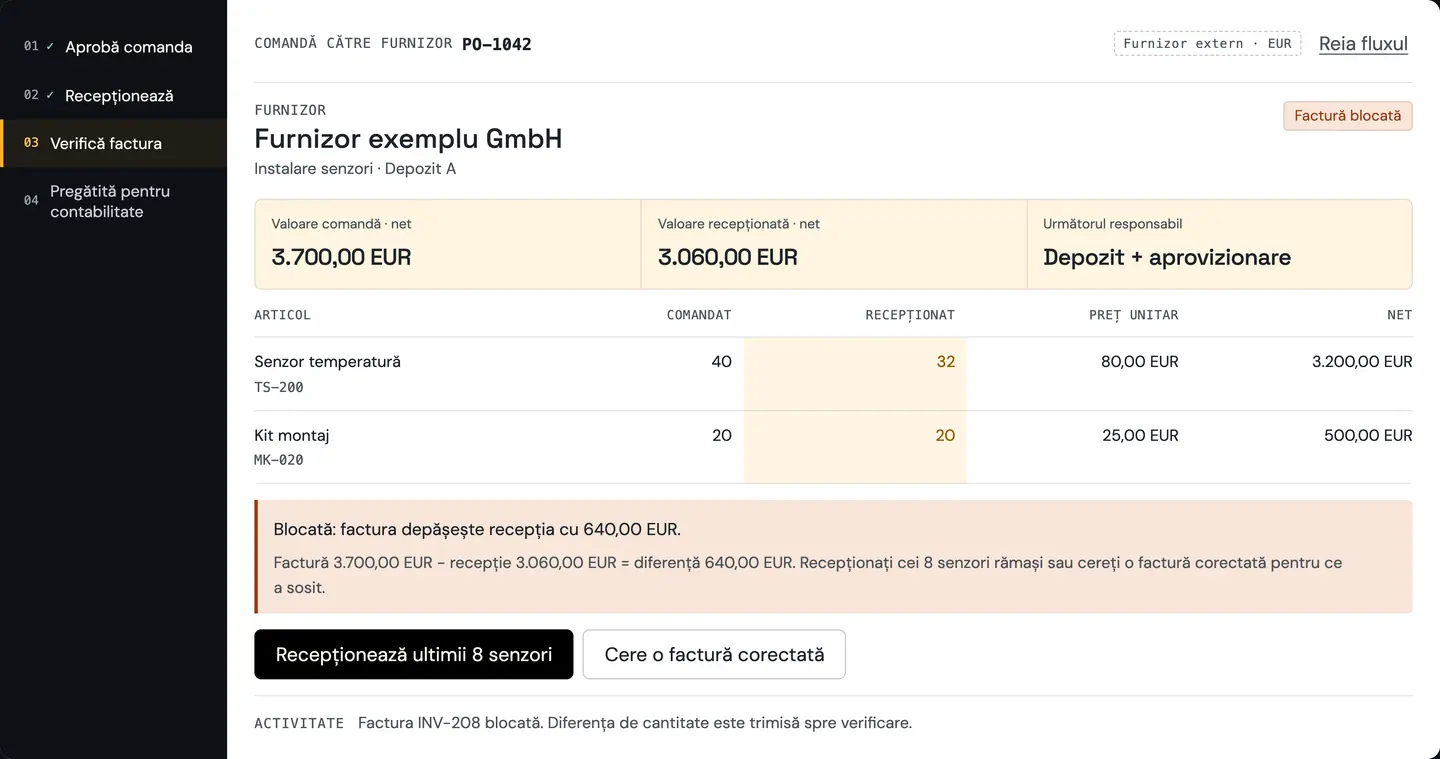Click Depozit + aprovizionare responsible value

pos(1167,257)
